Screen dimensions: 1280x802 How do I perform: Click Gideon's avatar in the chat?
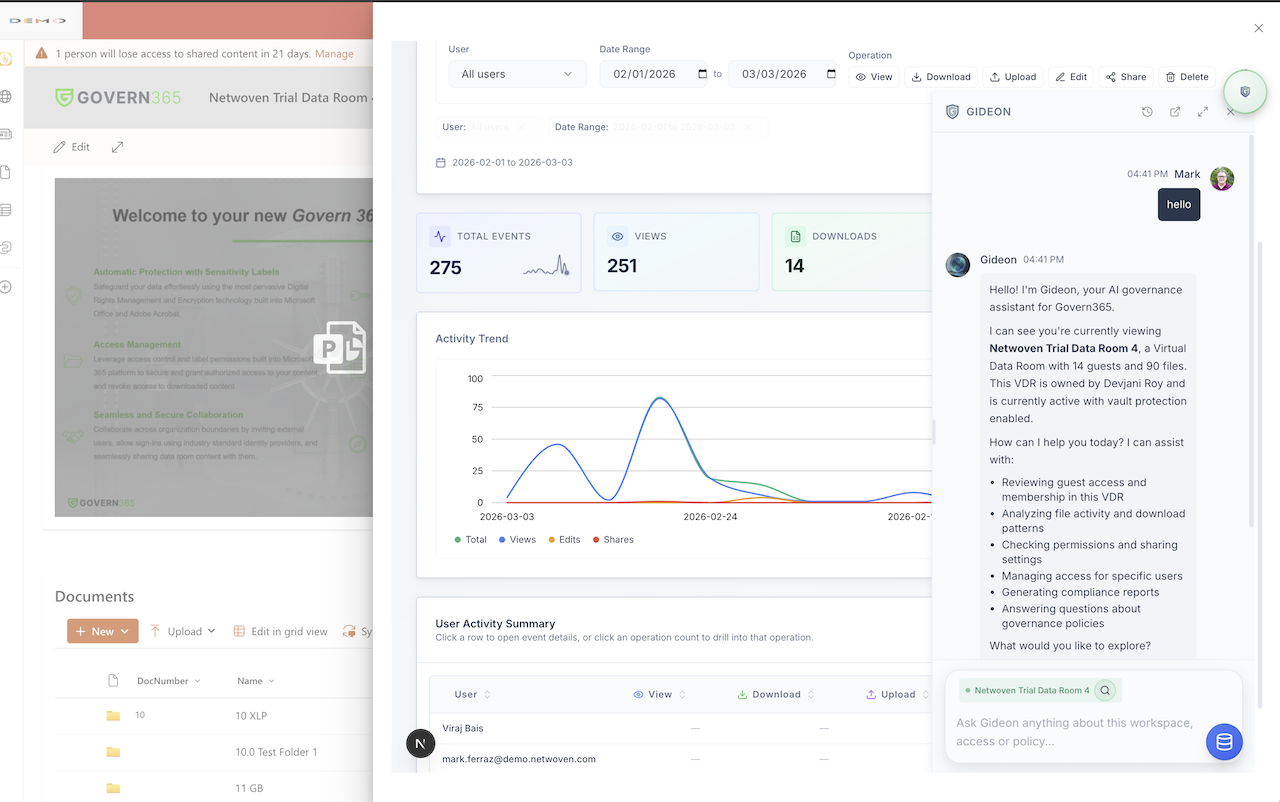[x=958, y=264]
